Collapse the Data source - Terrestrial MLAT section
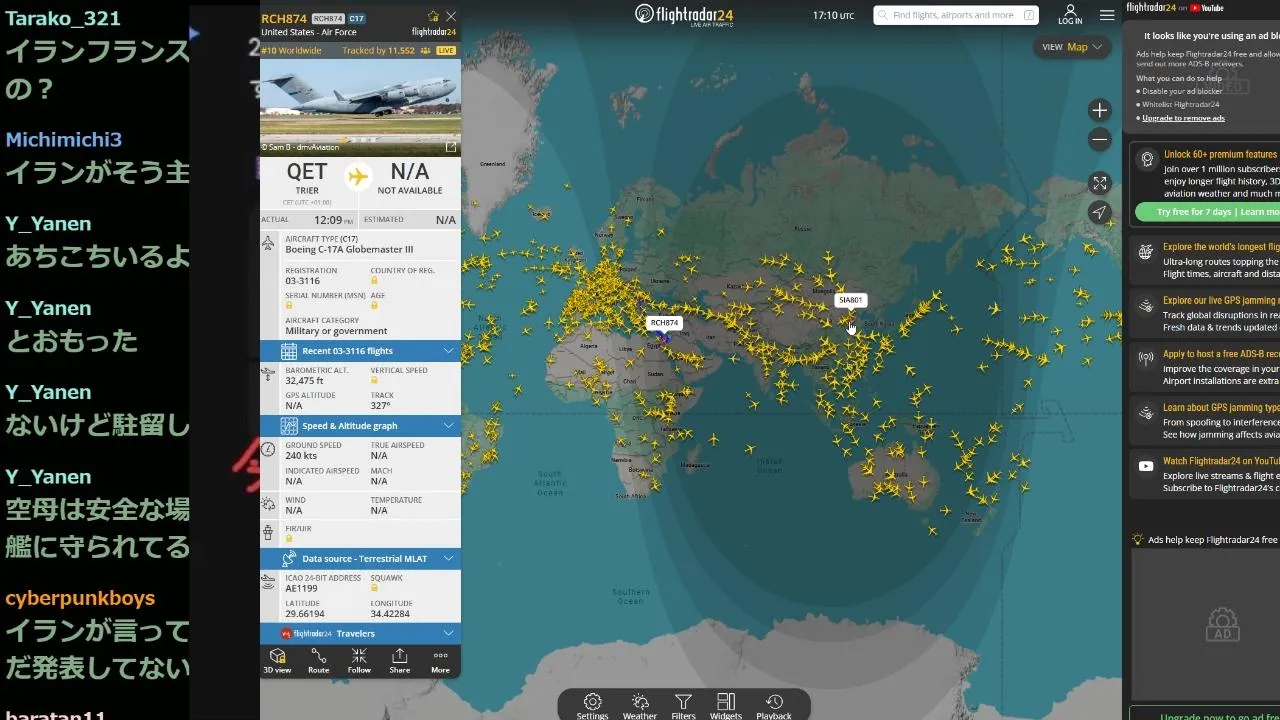Image resolution: width=1280 pixels, height=720 pixels. coord(360,559)
